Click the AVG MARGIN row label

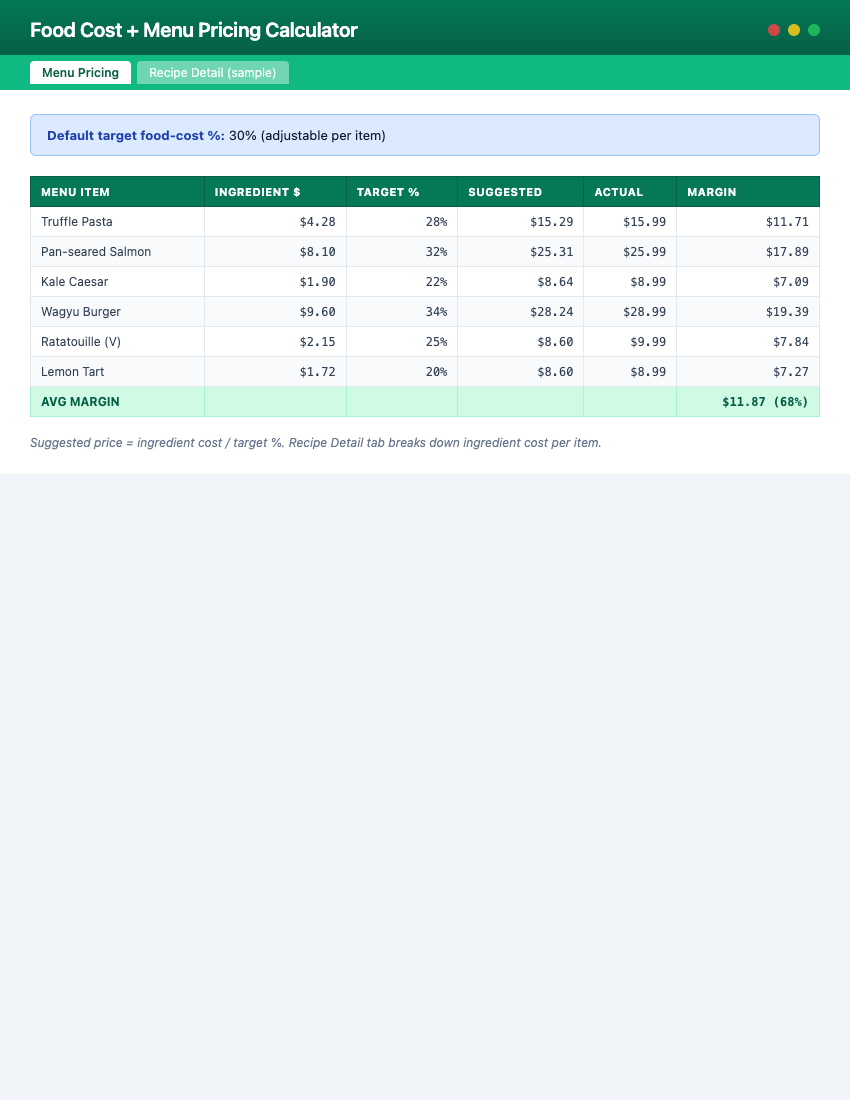[80, 402]
